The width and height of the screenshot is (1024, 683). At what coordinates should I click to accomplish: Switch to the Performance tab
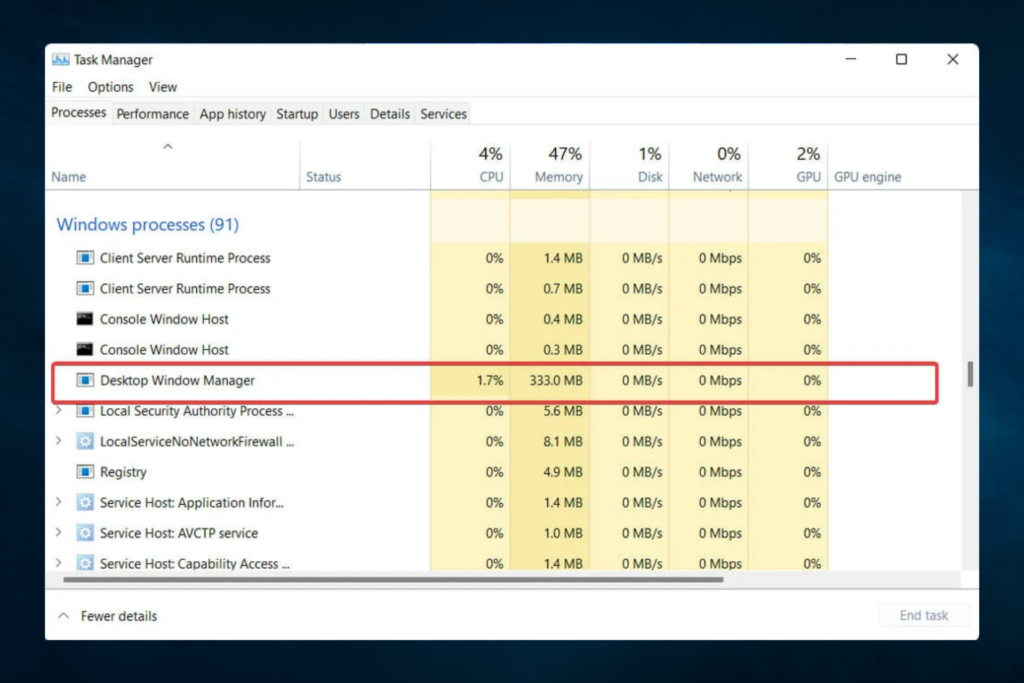(152, 113)
